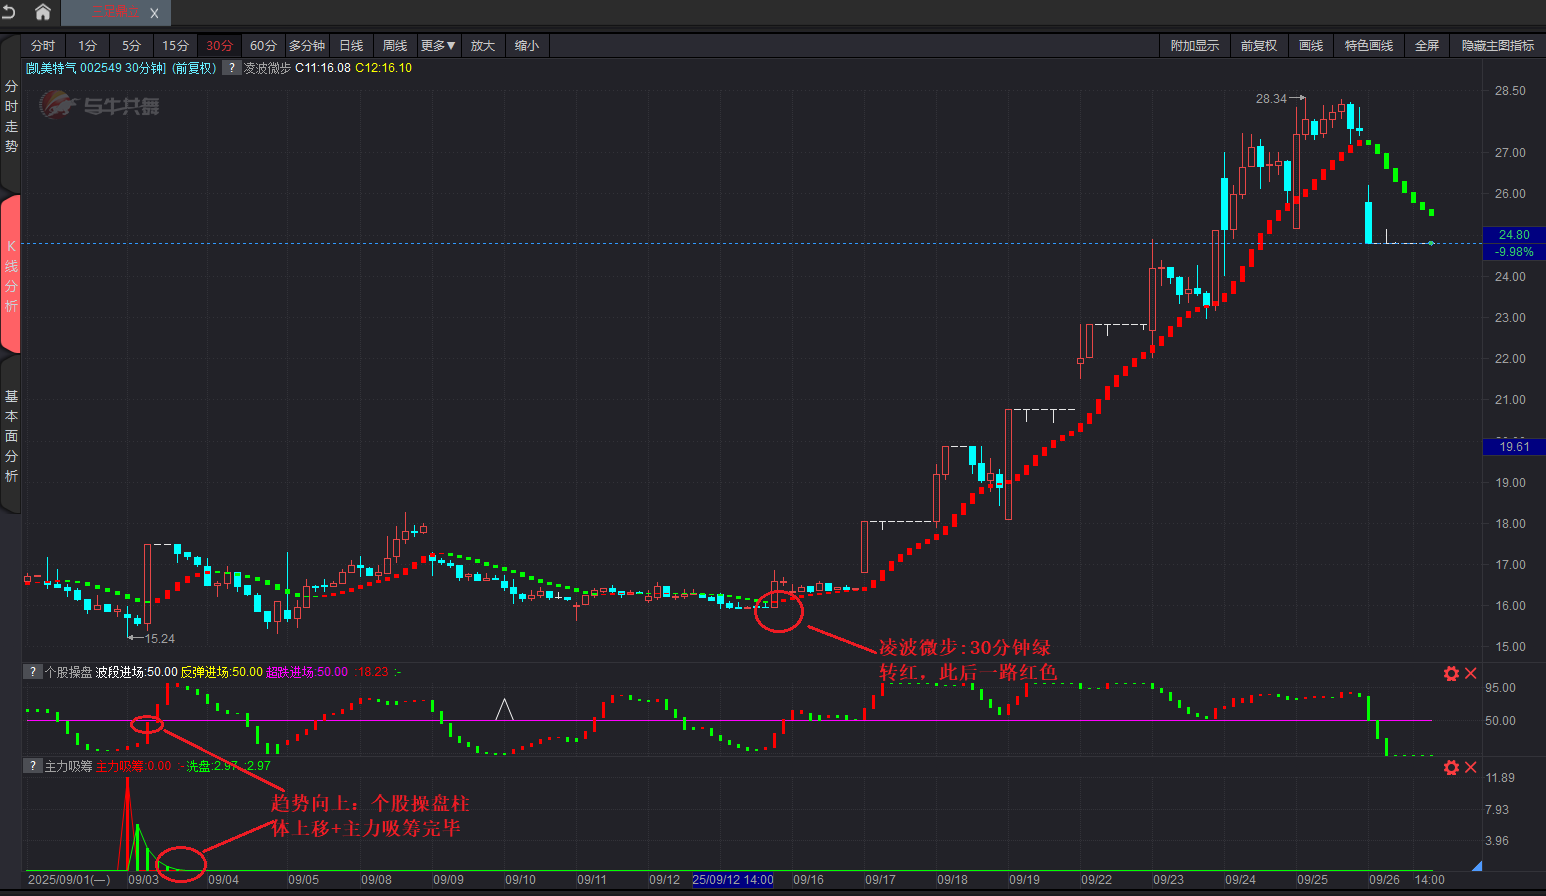The height and width of the screenshot is (896, 1546).
Task: Click the 09/26 date on time axis
Action: point(1384,880)
